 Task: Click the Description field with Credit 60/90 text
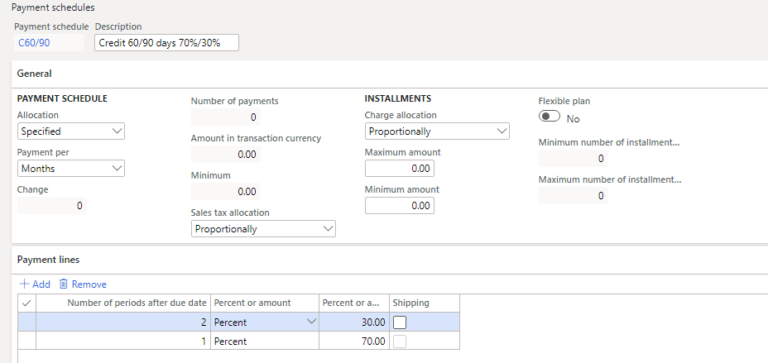[167, 43]
